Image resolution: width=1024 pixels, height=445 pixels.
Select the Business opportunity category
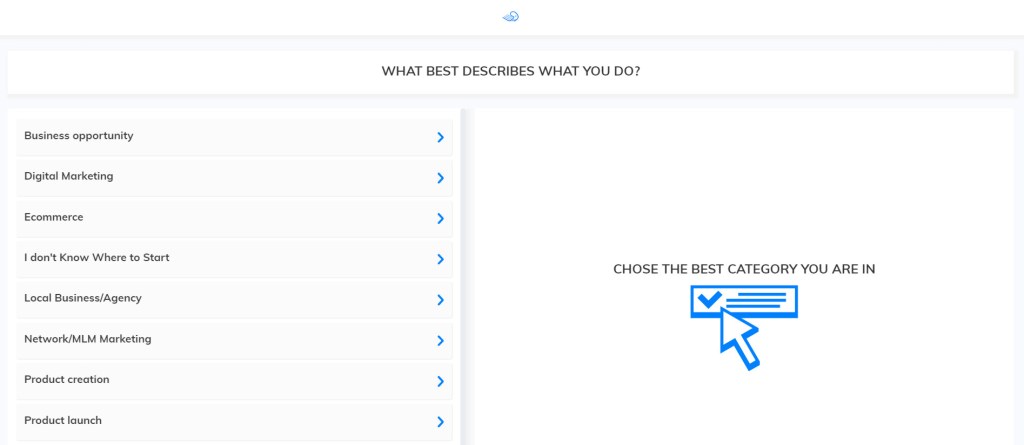tap(79, 136)
